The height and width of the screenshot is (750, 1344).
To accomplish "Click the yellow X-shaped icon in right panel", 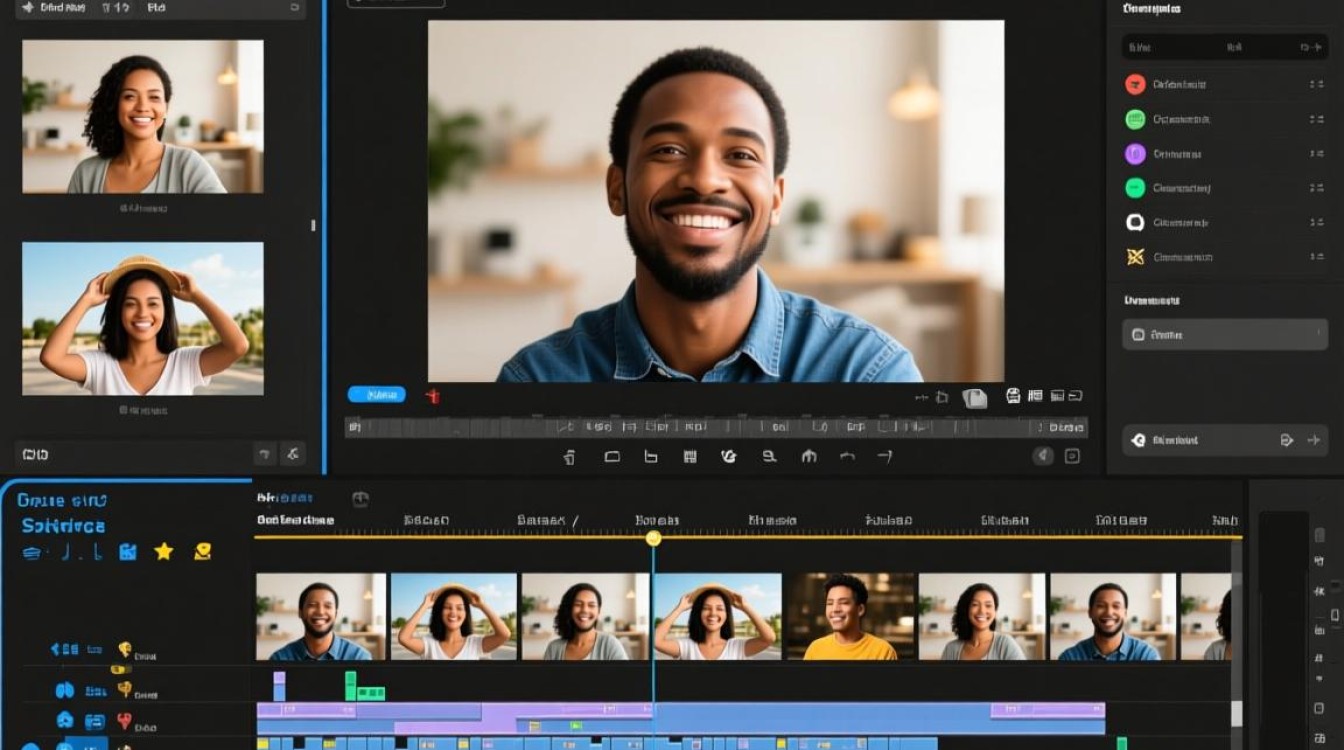I will pyautogui.click(x=1135, y=257).
